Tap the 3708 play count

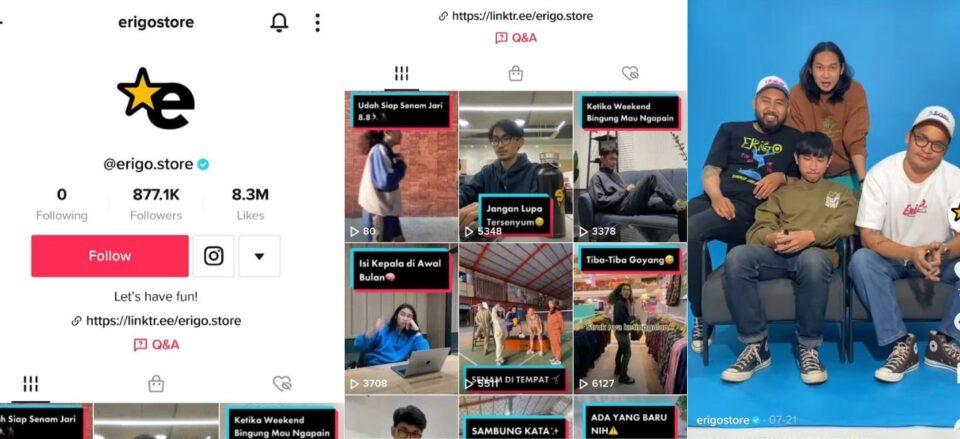click(x=369, y=383)
